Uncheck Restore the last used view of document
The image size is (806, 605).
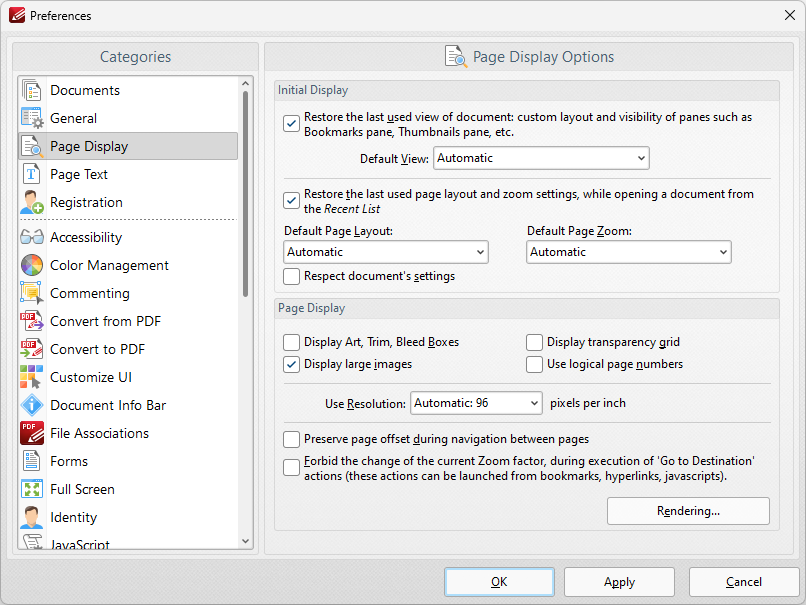pos(291,124)
